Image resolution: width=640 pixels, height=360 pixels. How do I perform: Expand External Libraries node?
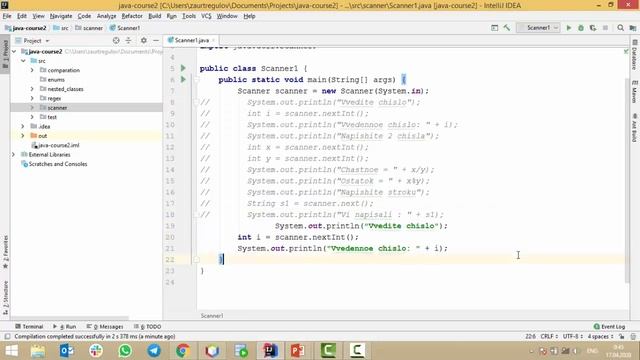pos(14,155)
